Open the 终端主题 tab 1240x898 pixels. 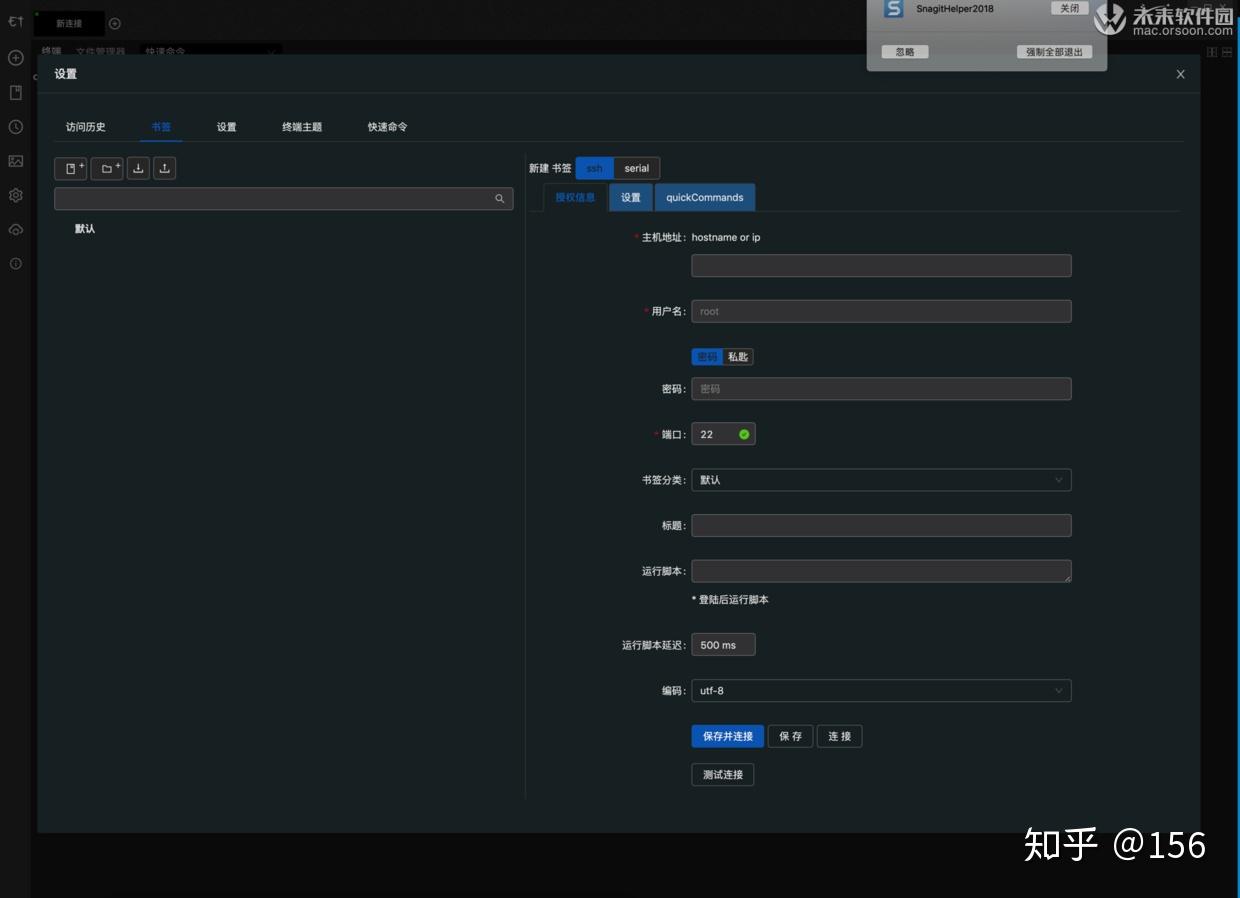pyautogui.click(x=302, y=127)
